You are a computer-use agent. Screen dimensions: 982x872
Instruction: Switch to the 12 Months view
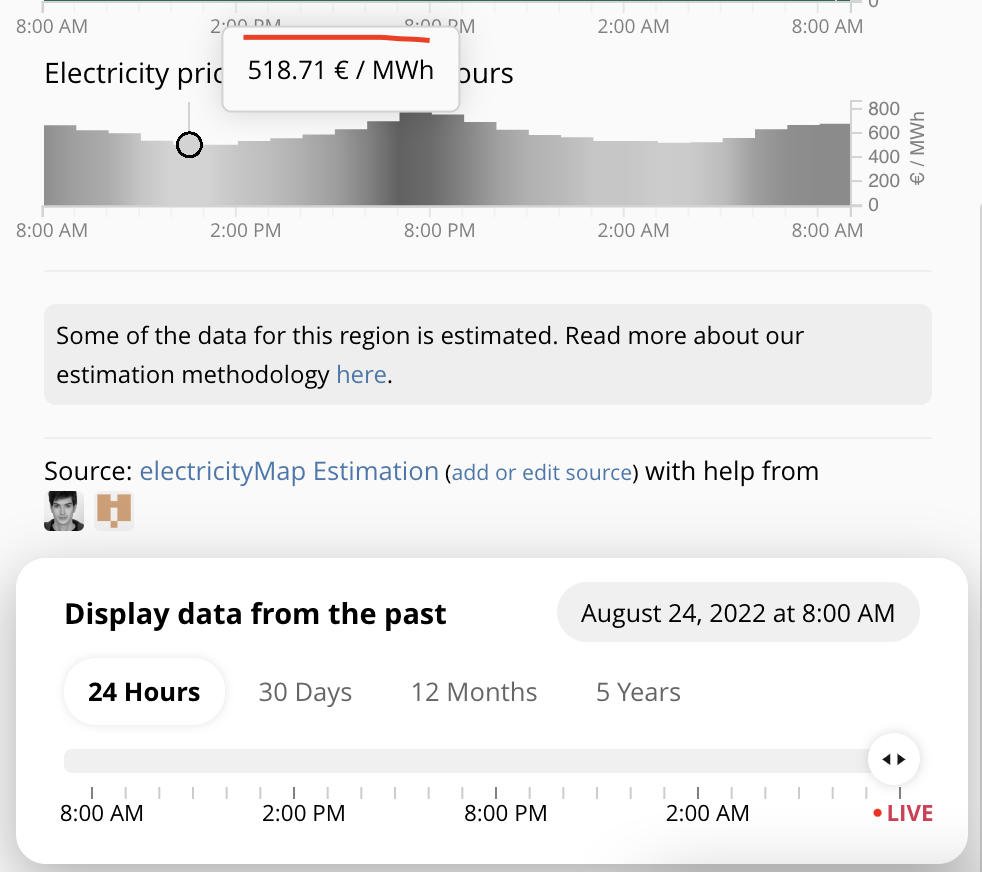coord(474,691)
